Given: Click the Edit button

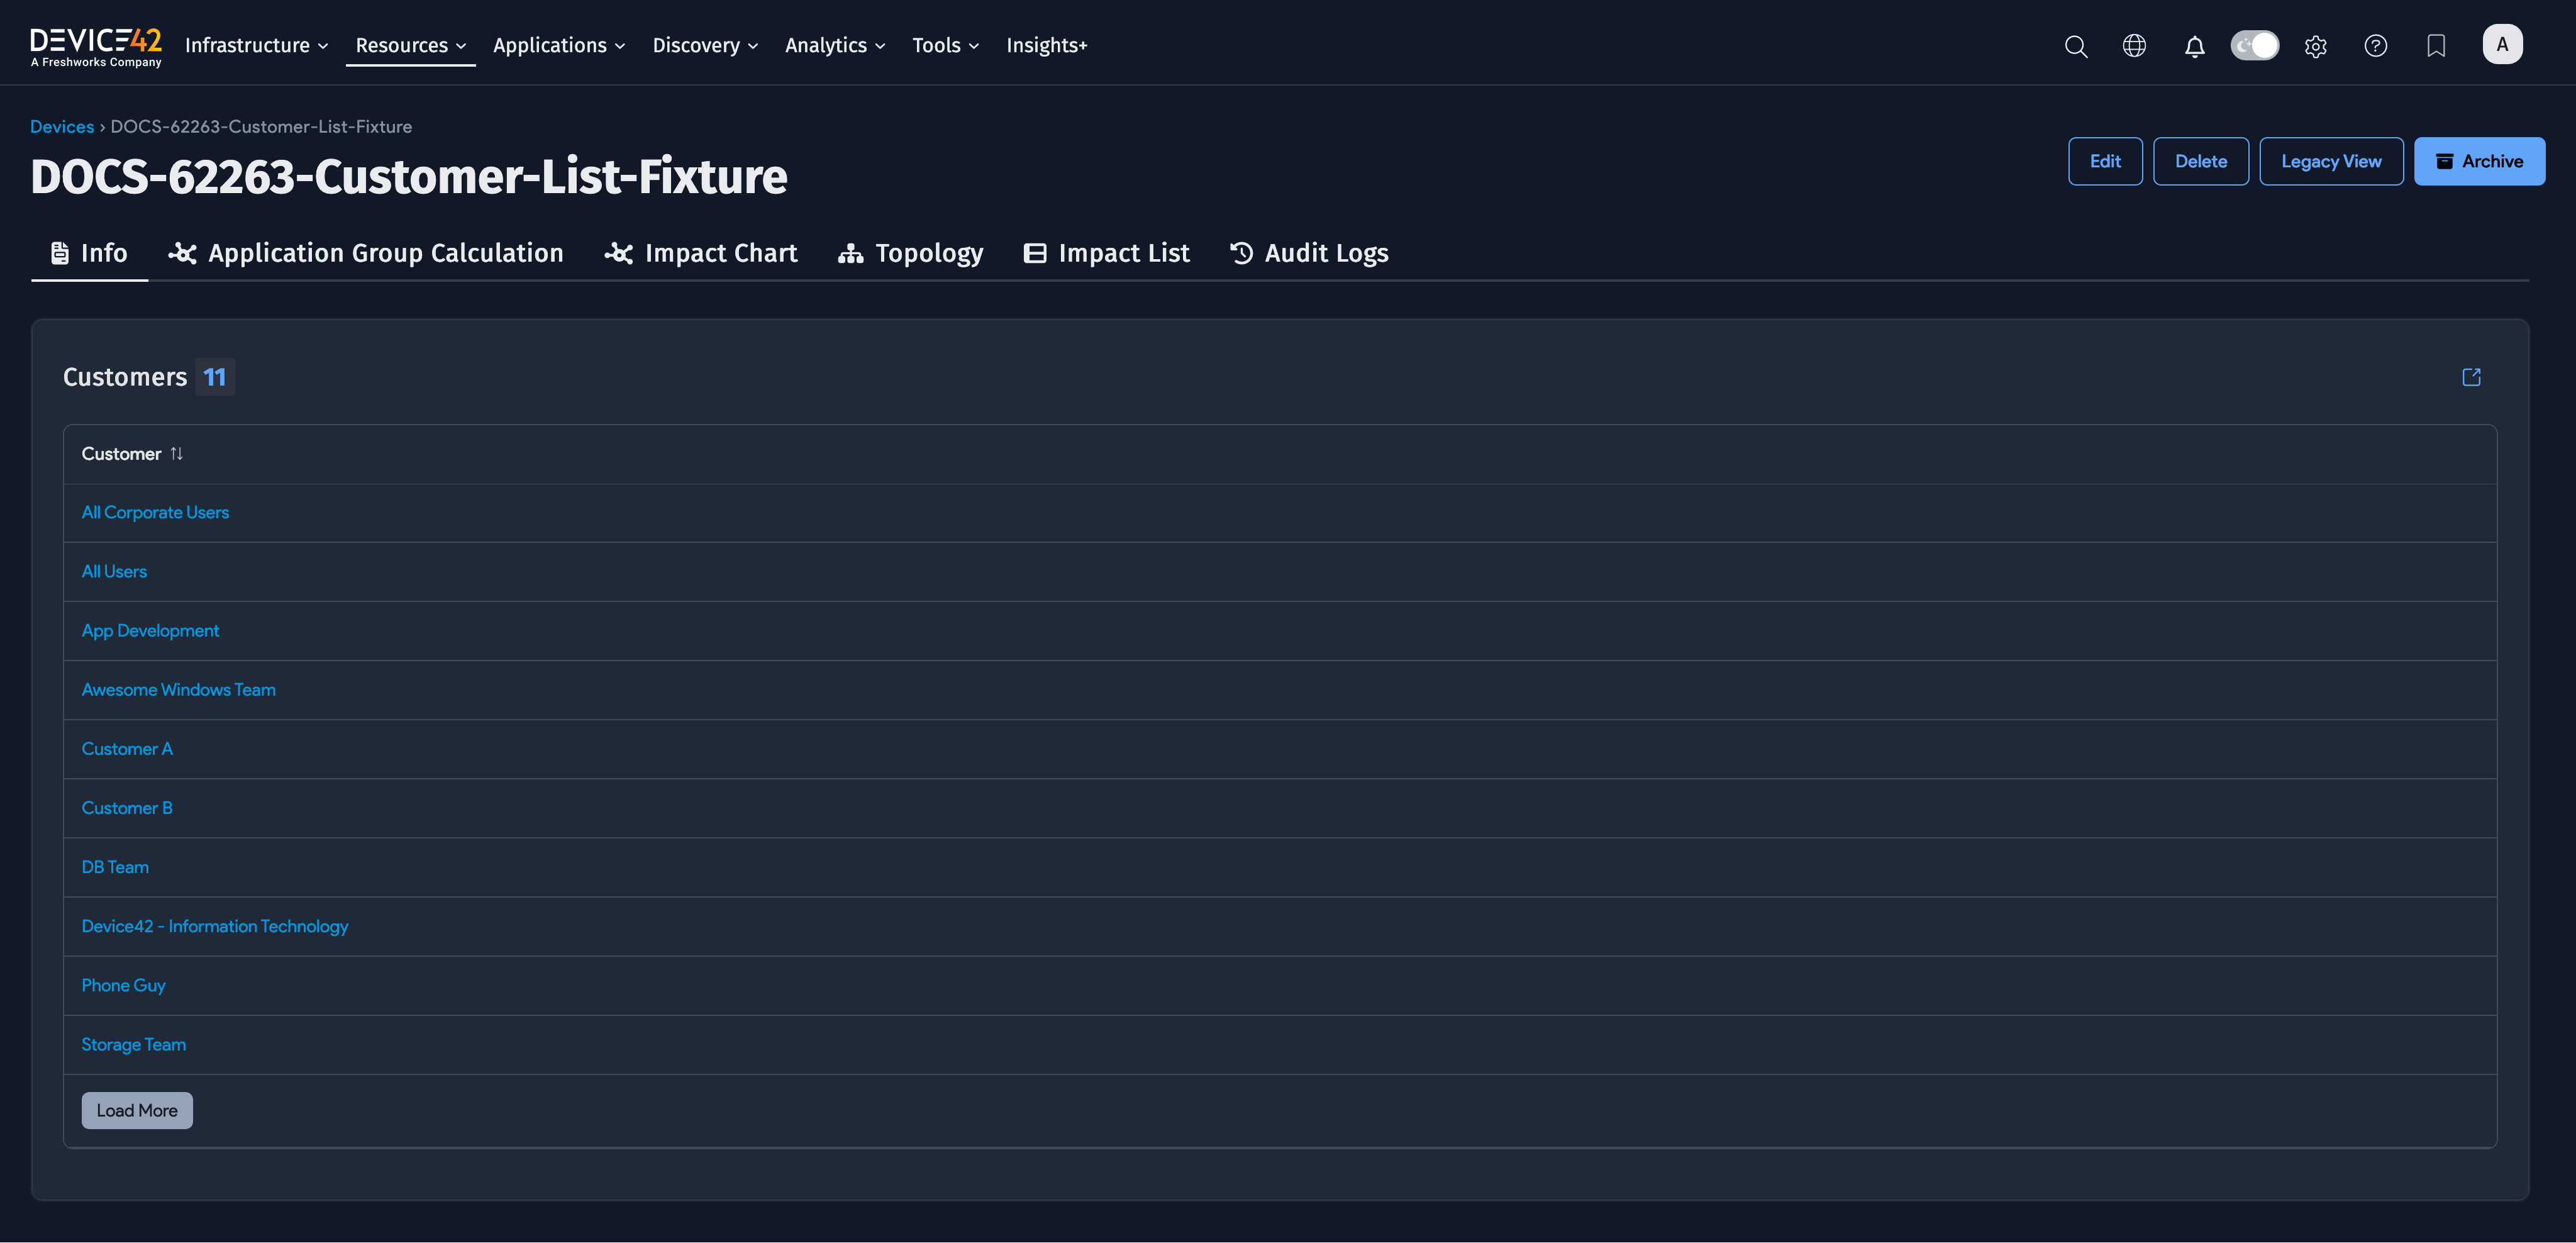Looking at the screenshot, I should pos(2105,161).
